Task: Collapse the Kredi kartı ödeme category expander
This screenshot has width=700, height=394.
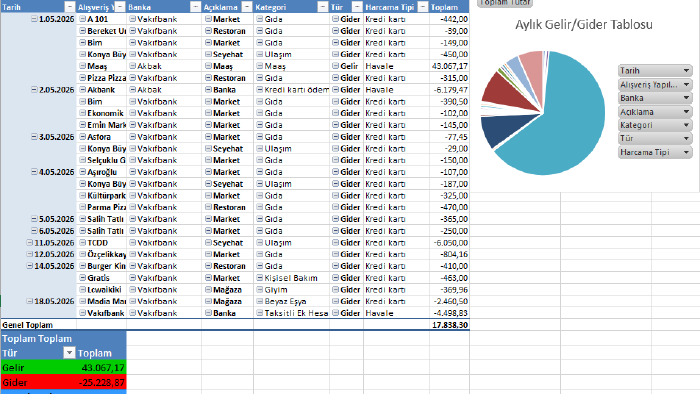Action: pos(260,90)
